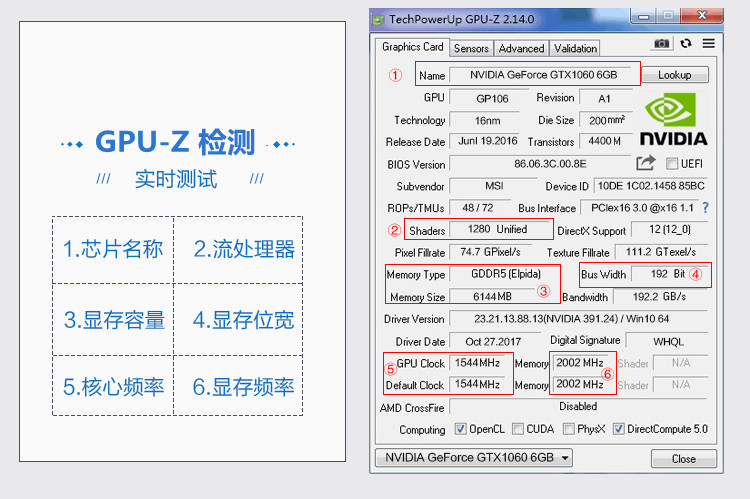Viewport: 750px width, 499px height.
Task: Click the Memory Type value GDDR5 (Elpida)
Action: pos(504,274)
